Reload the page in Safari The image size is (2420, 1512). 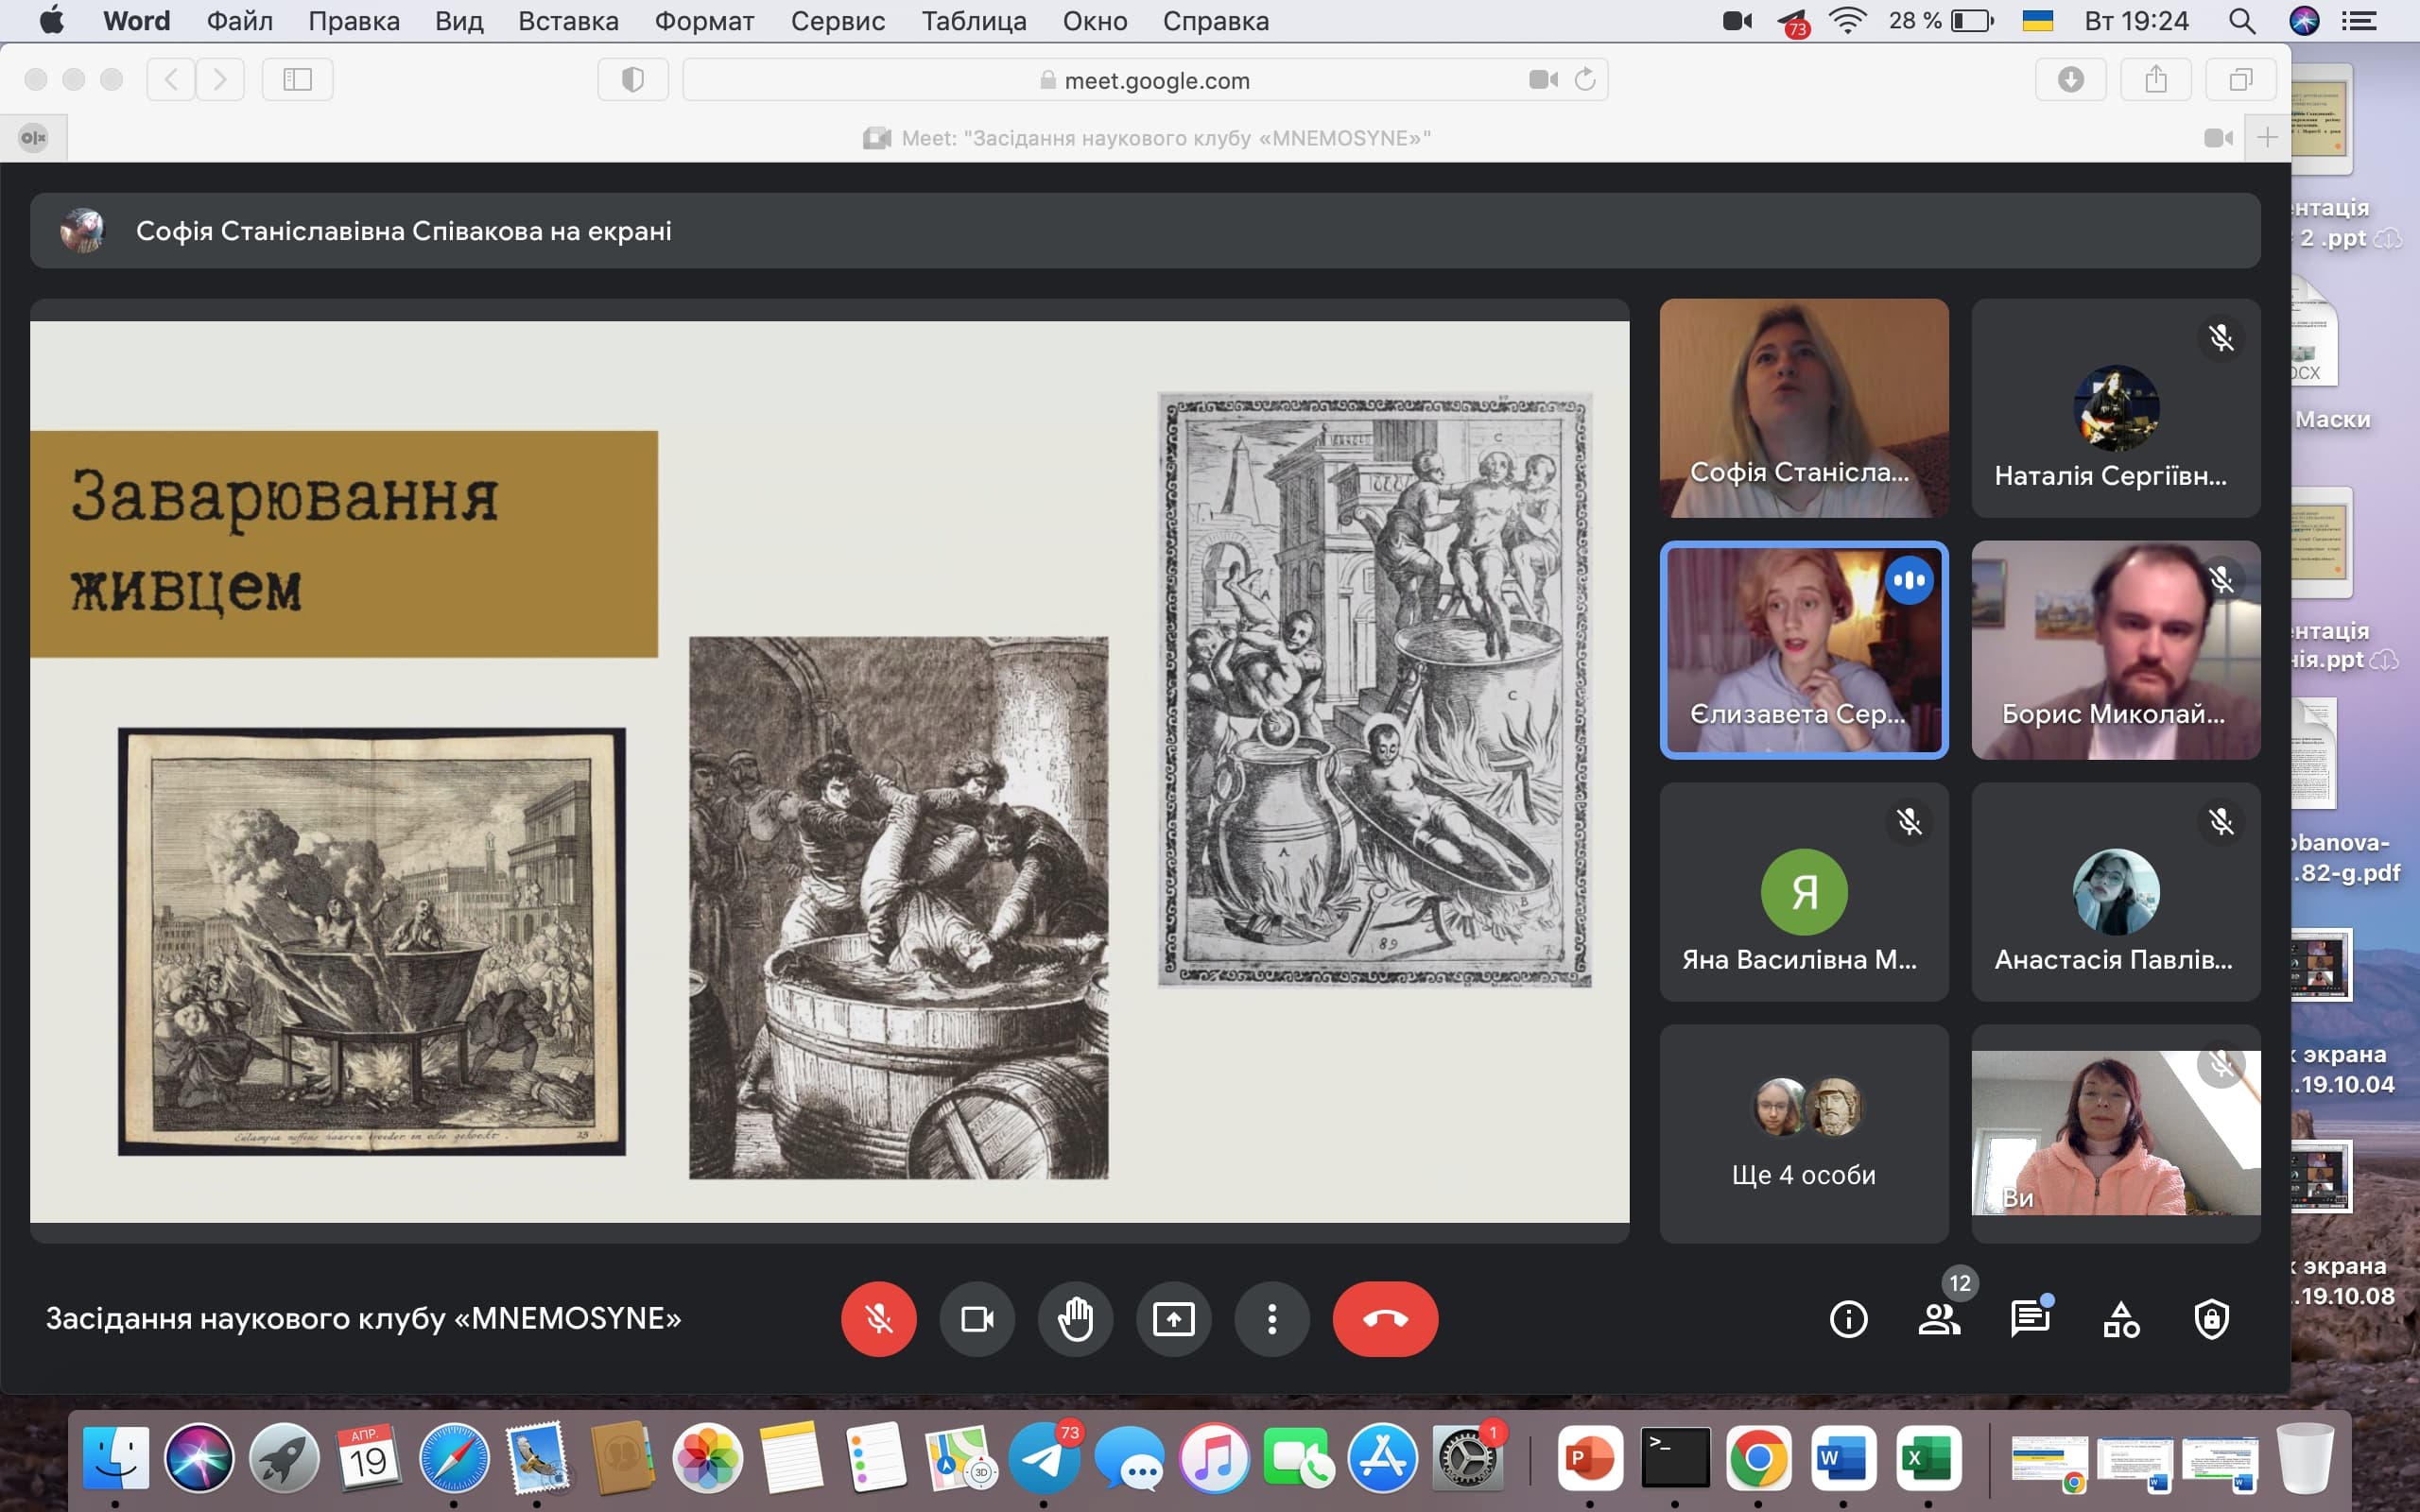1585,80
